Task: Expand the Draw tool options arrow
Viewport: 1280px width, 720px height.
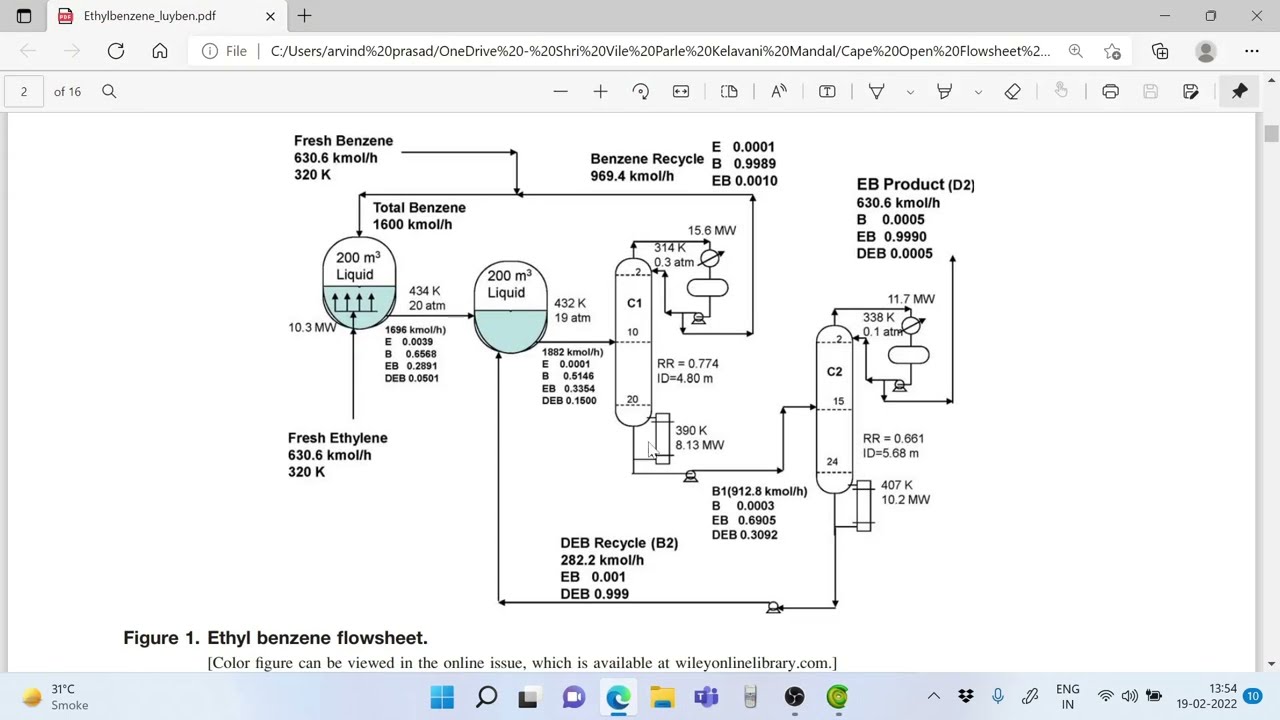Action: [910, 92]
